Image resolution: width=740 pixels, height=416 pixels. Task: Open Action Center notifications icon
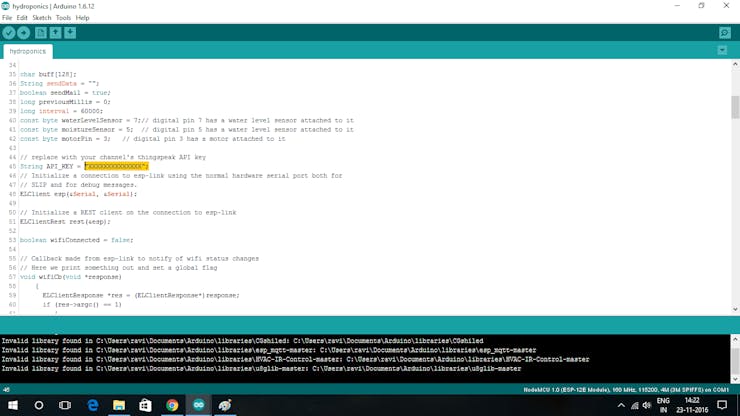tap(722, 405)
